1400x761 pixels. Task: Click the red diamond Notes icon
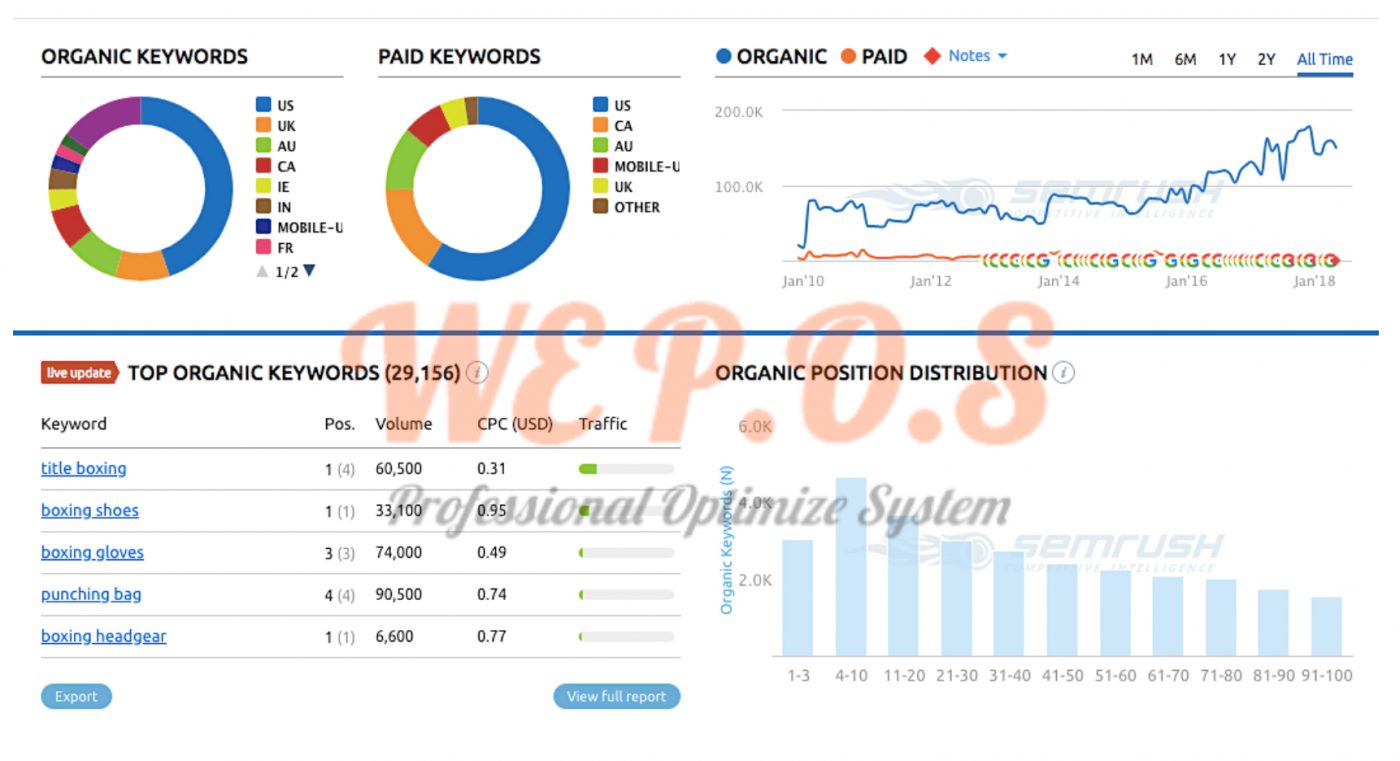coord(932,56)
